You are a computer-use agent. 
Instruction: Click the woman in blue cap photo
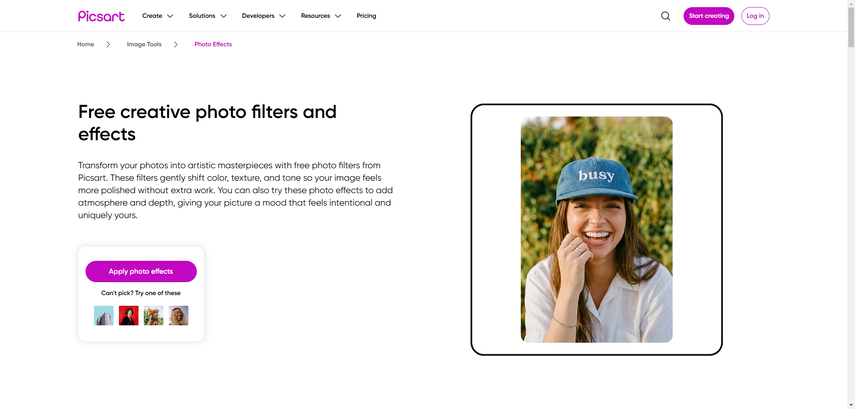[596, 229]
